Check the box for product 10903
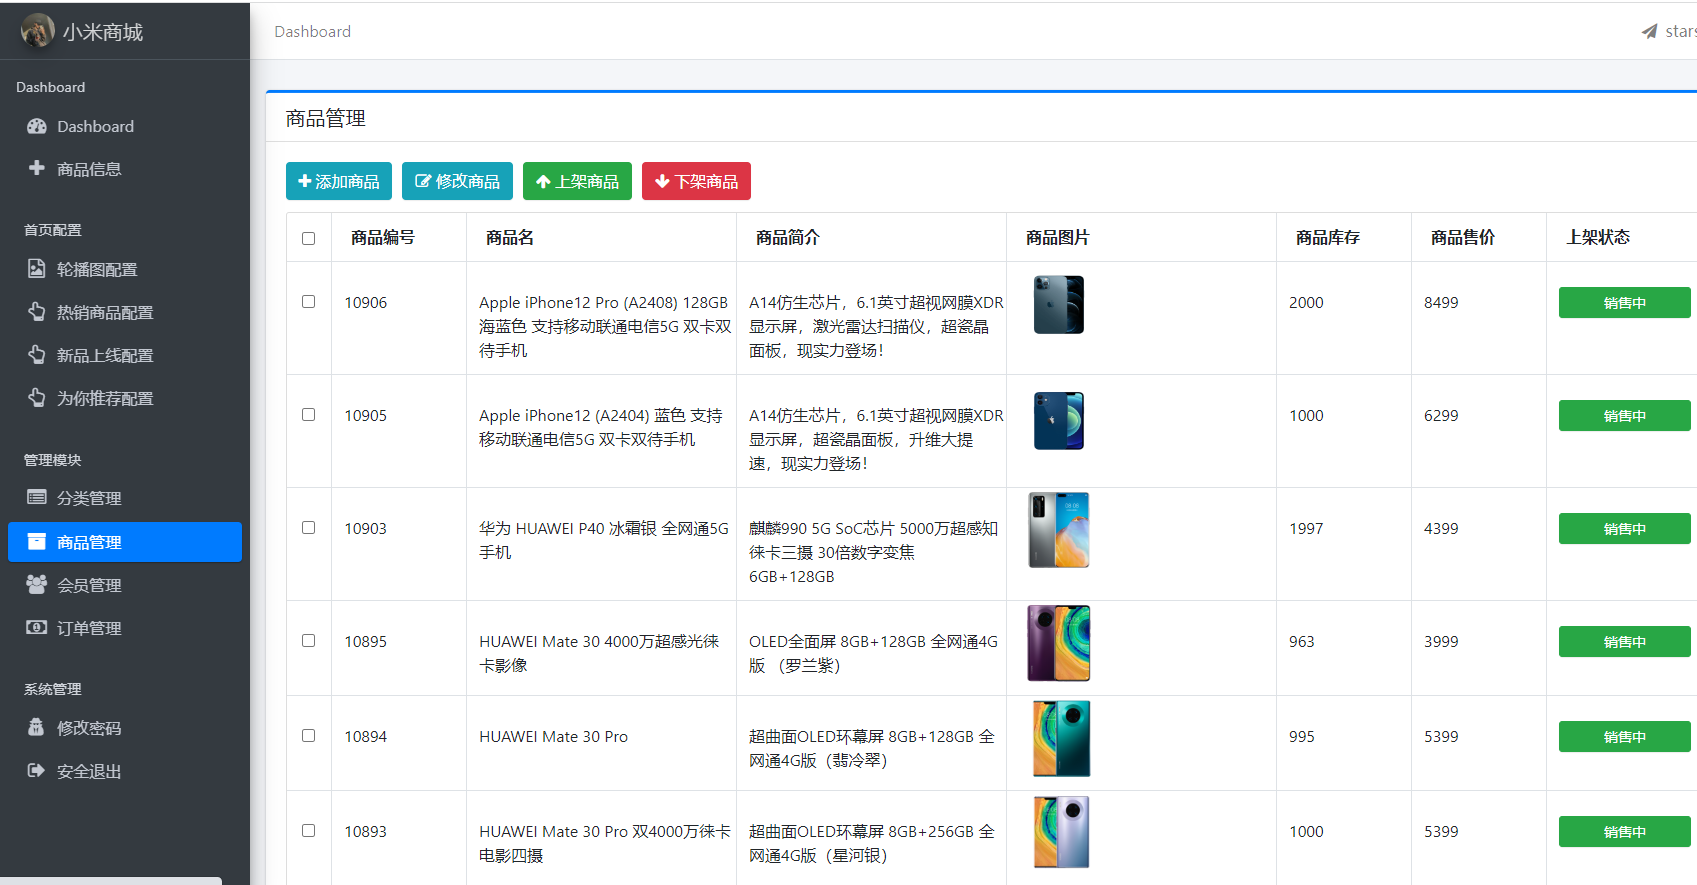 308,528
